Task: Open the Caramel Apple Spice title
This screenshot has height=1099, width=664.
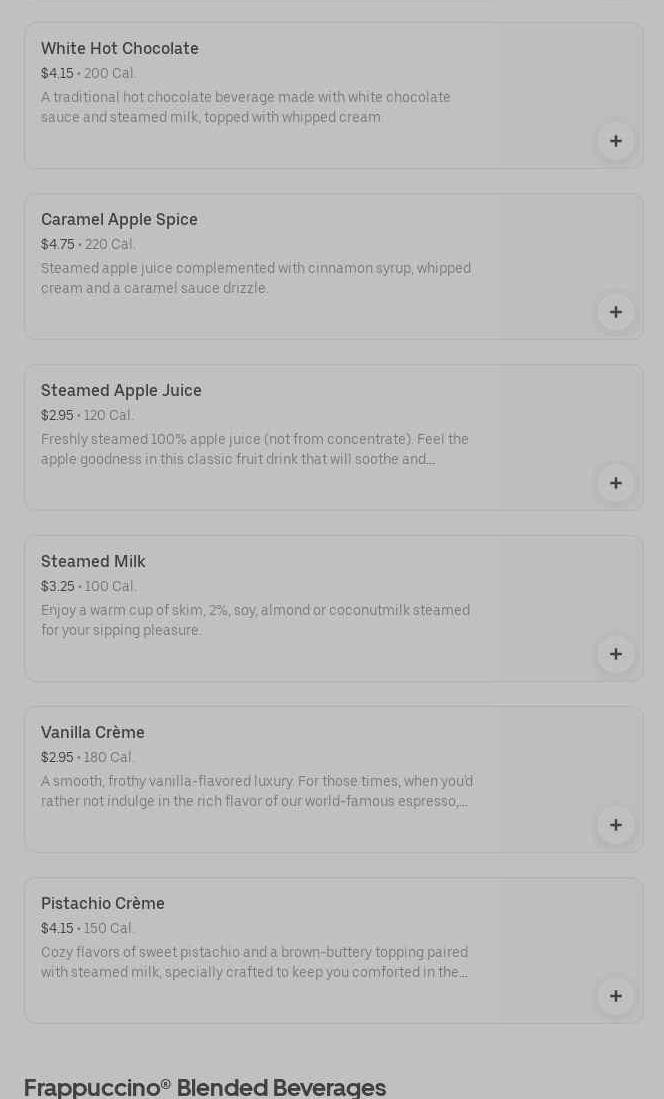Action: tap(119, 220)
